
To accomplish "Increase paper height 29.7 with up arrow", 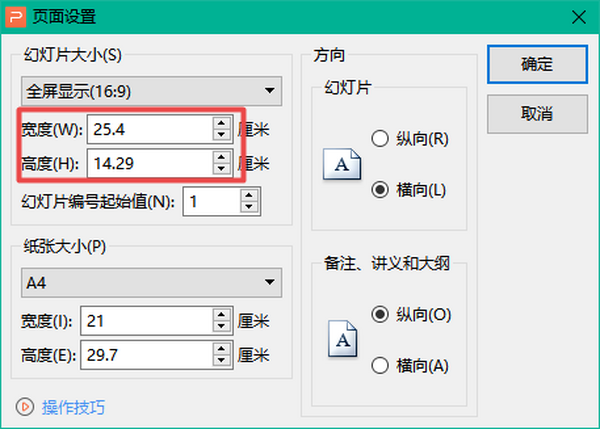I will (222, 349).
